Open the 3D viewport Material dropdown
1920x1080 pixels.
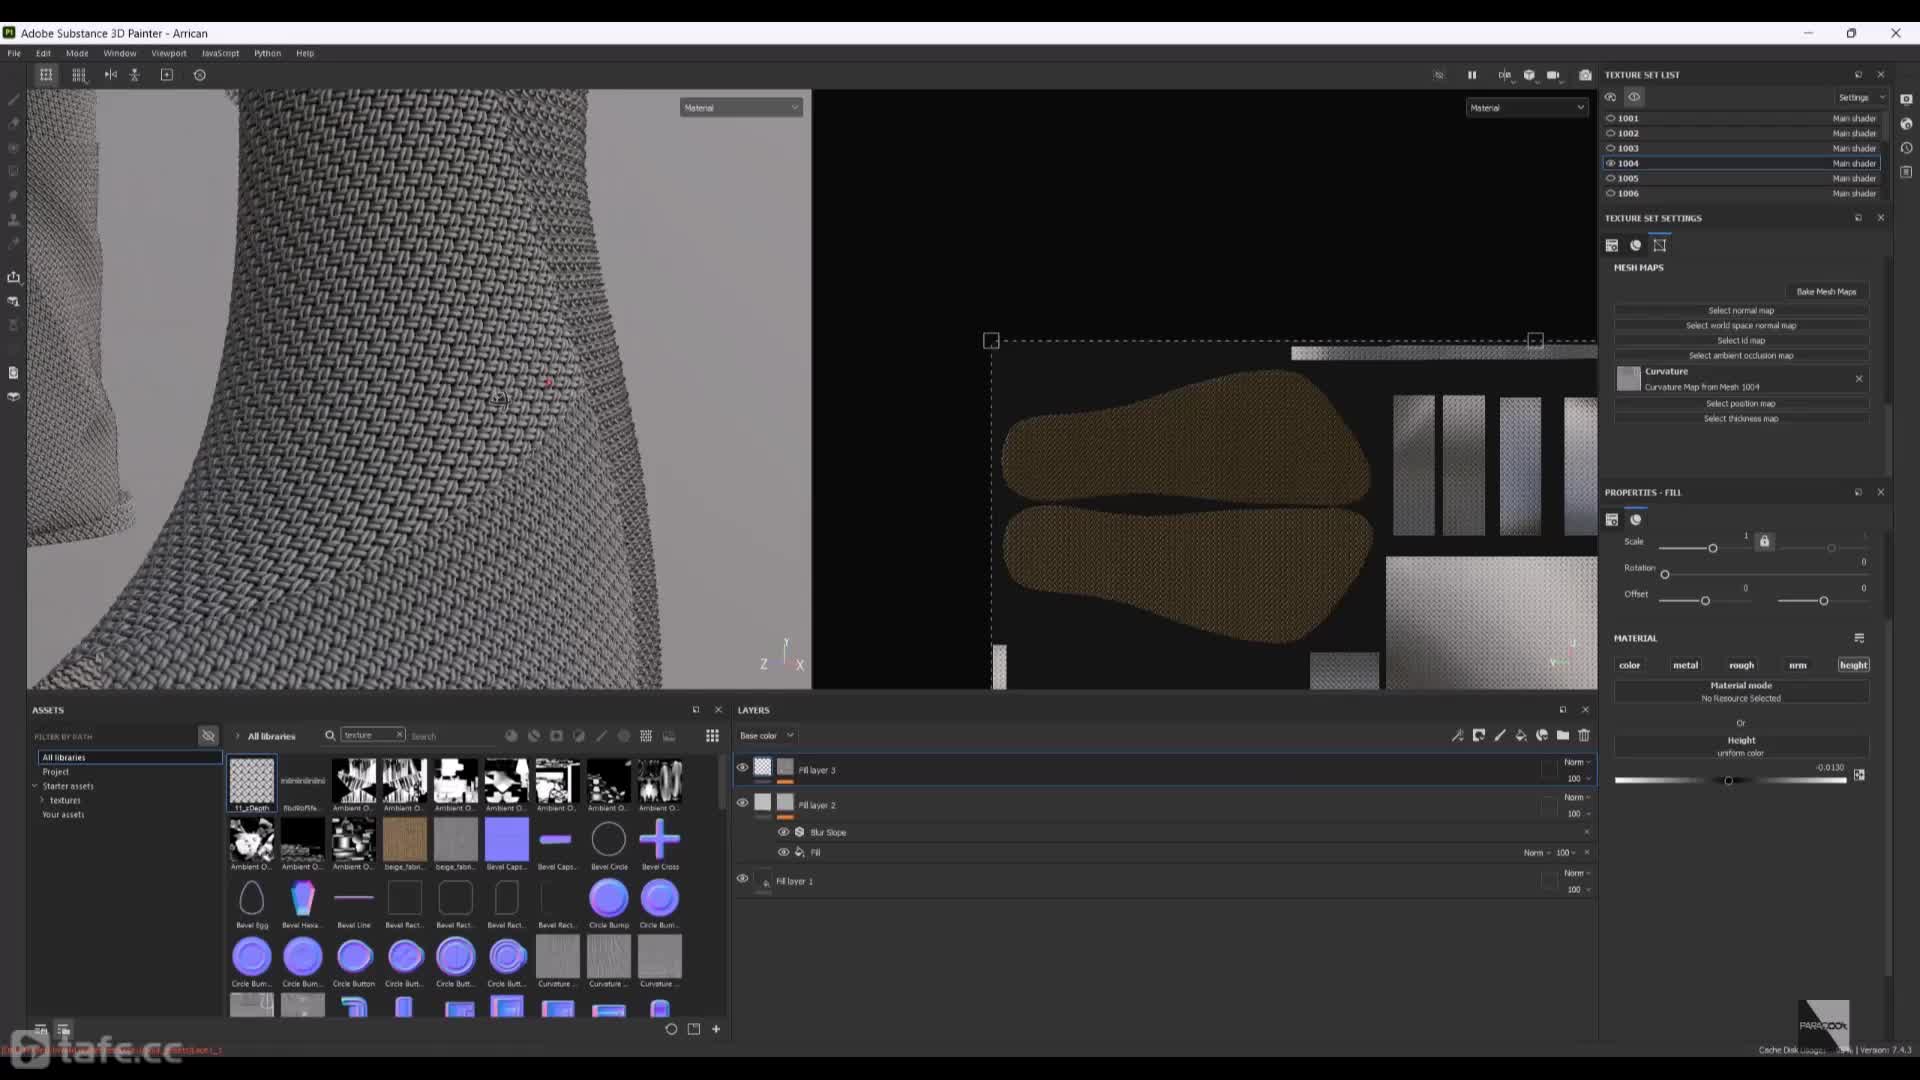point(741,107)
